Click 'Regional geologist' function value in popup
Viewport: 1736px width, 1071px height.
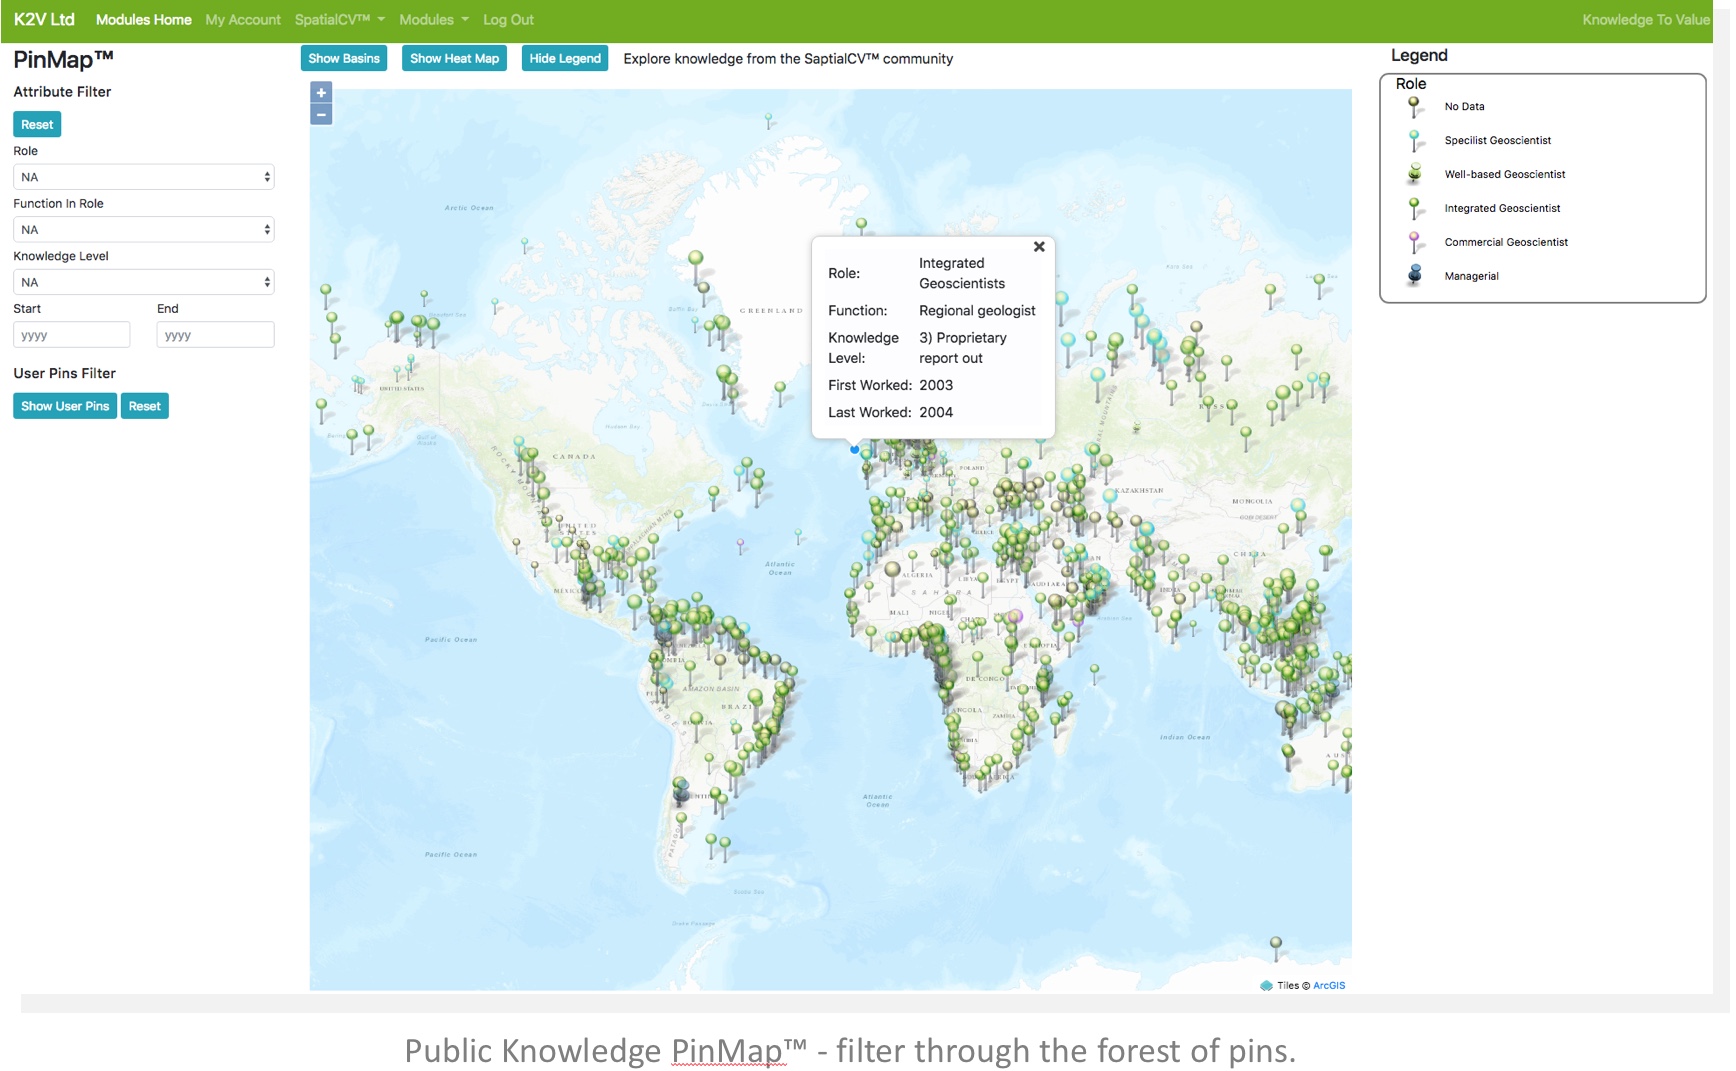pos(977,311)
